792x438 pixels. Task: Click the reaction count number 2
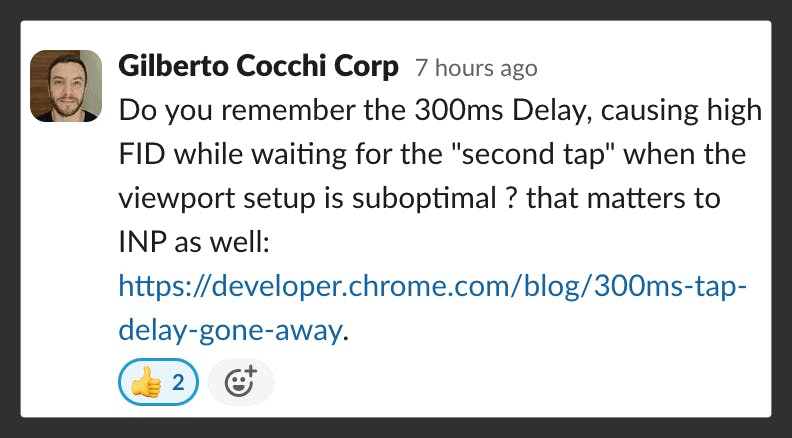(178, 382)
